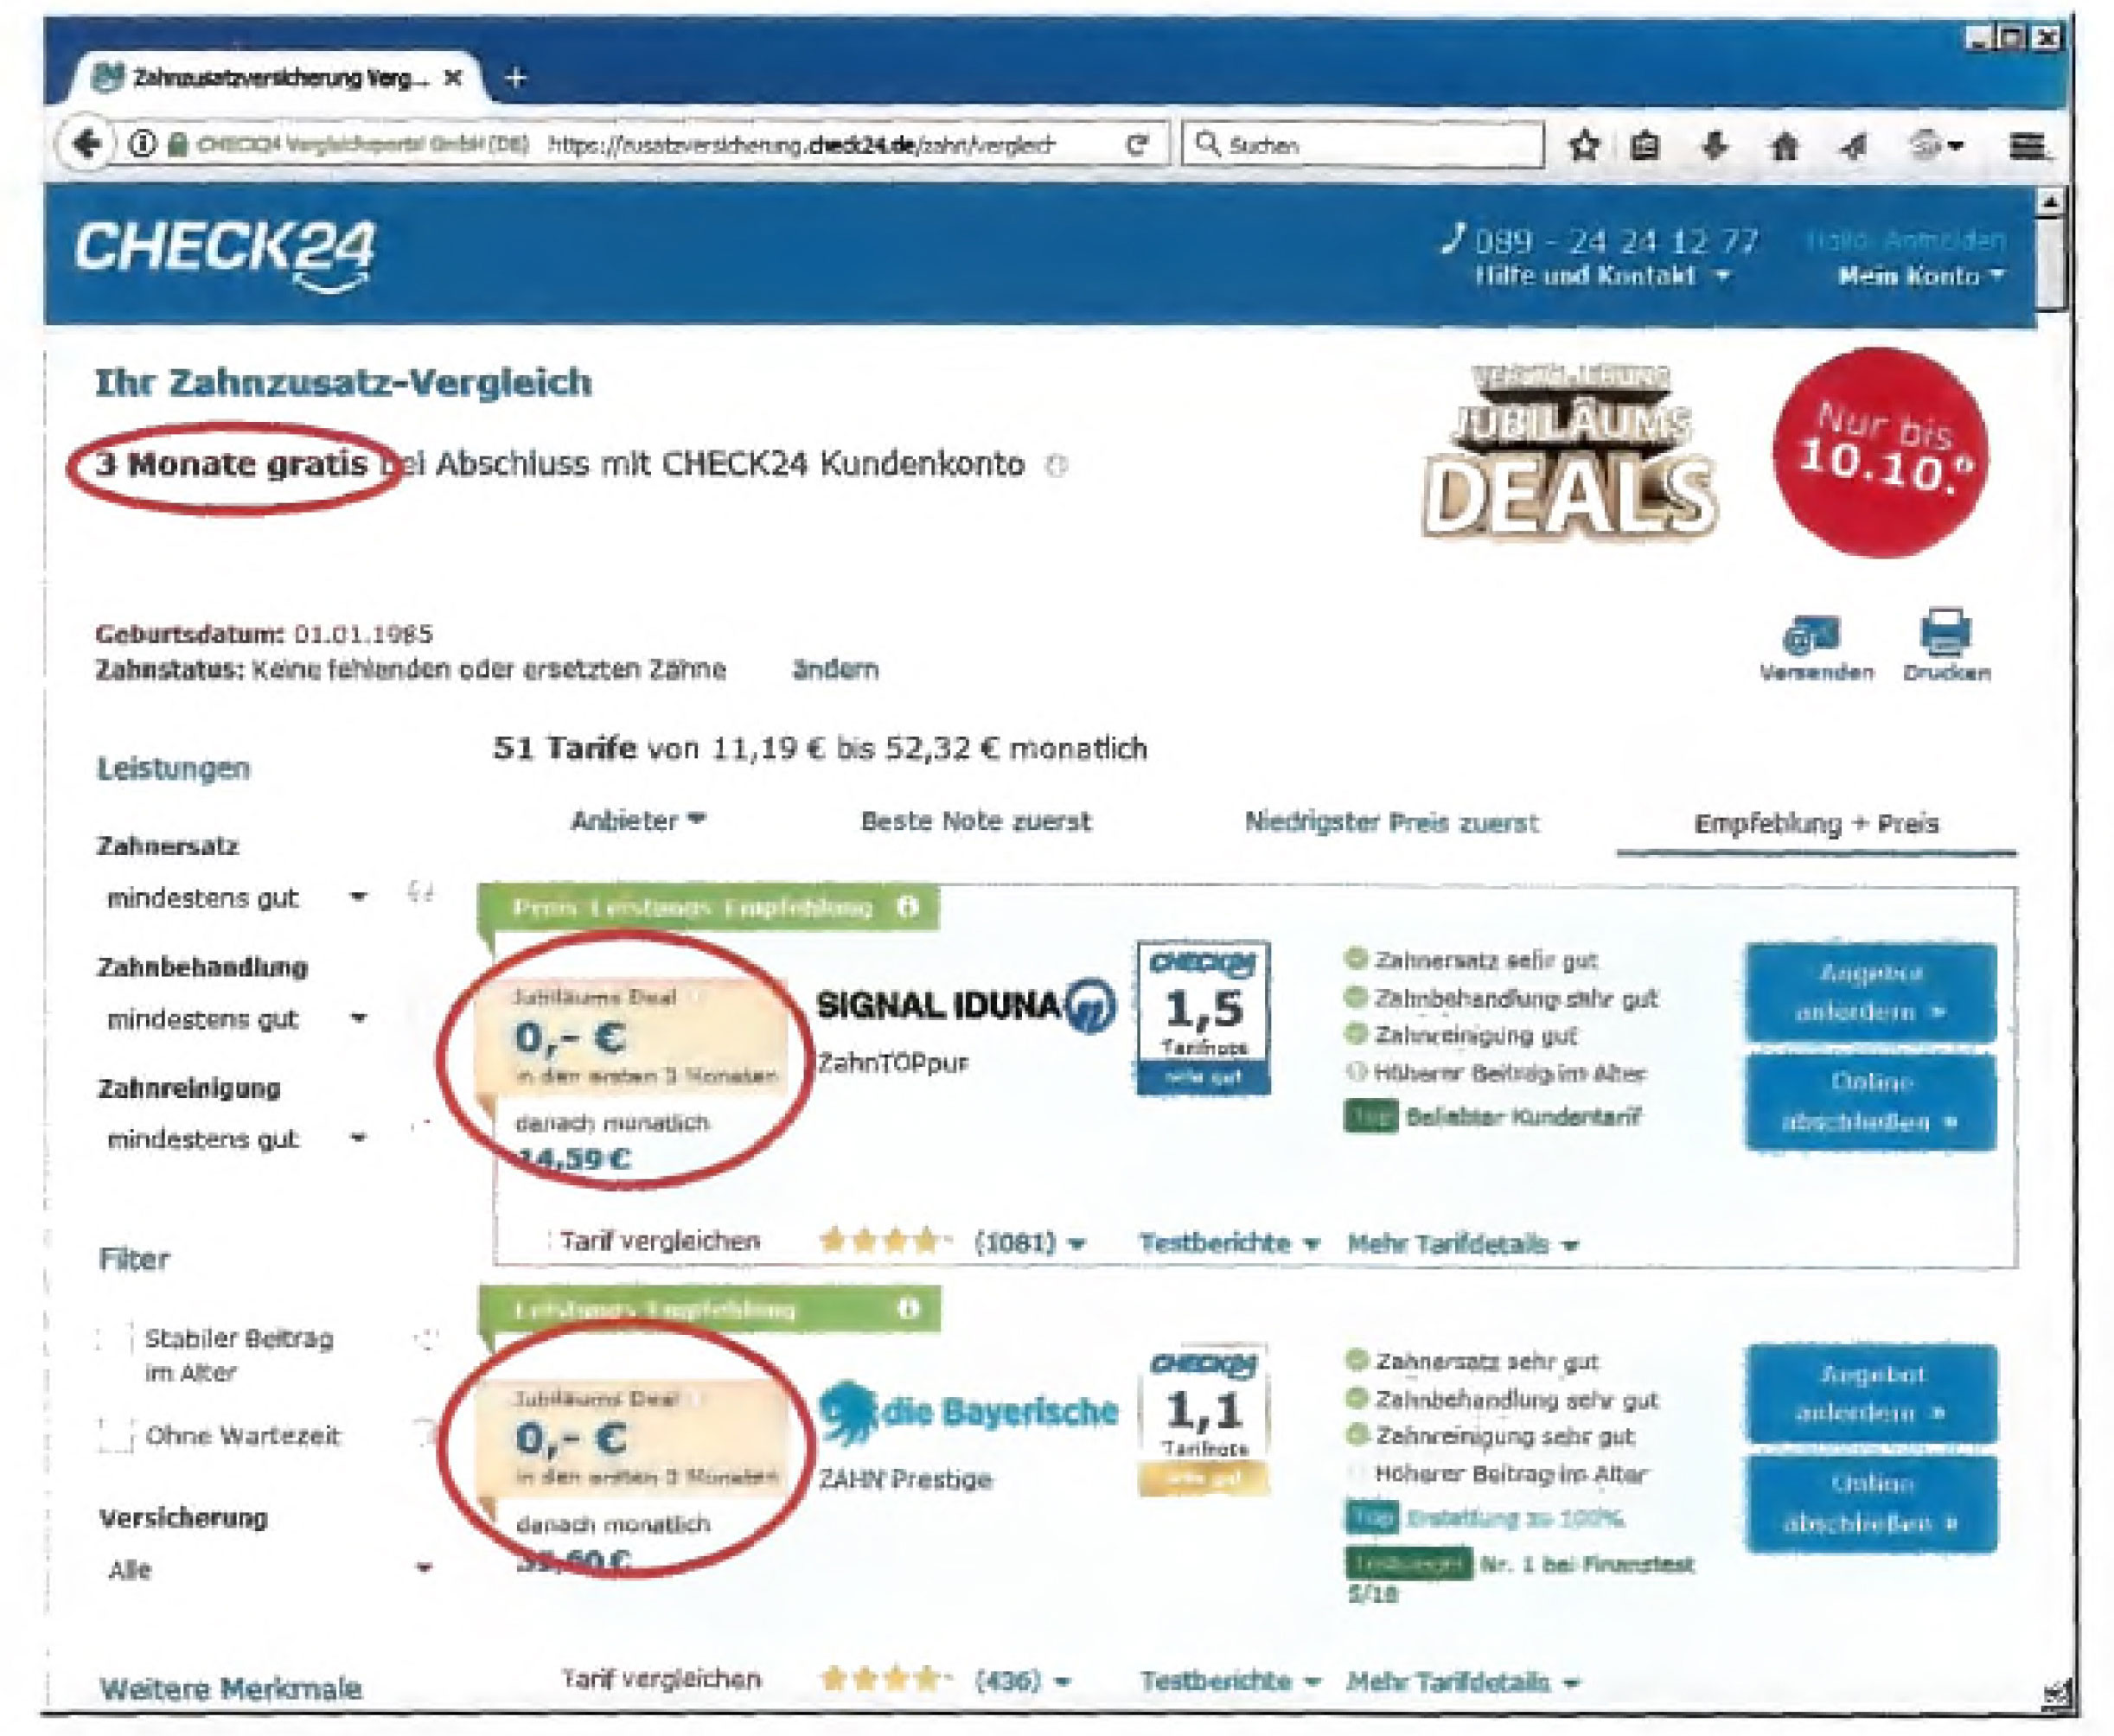Screen dimensions: 2114x1736
Task: Open the Zahnbehandlung mindestens gut dropdown
Action: (238, 1019)
